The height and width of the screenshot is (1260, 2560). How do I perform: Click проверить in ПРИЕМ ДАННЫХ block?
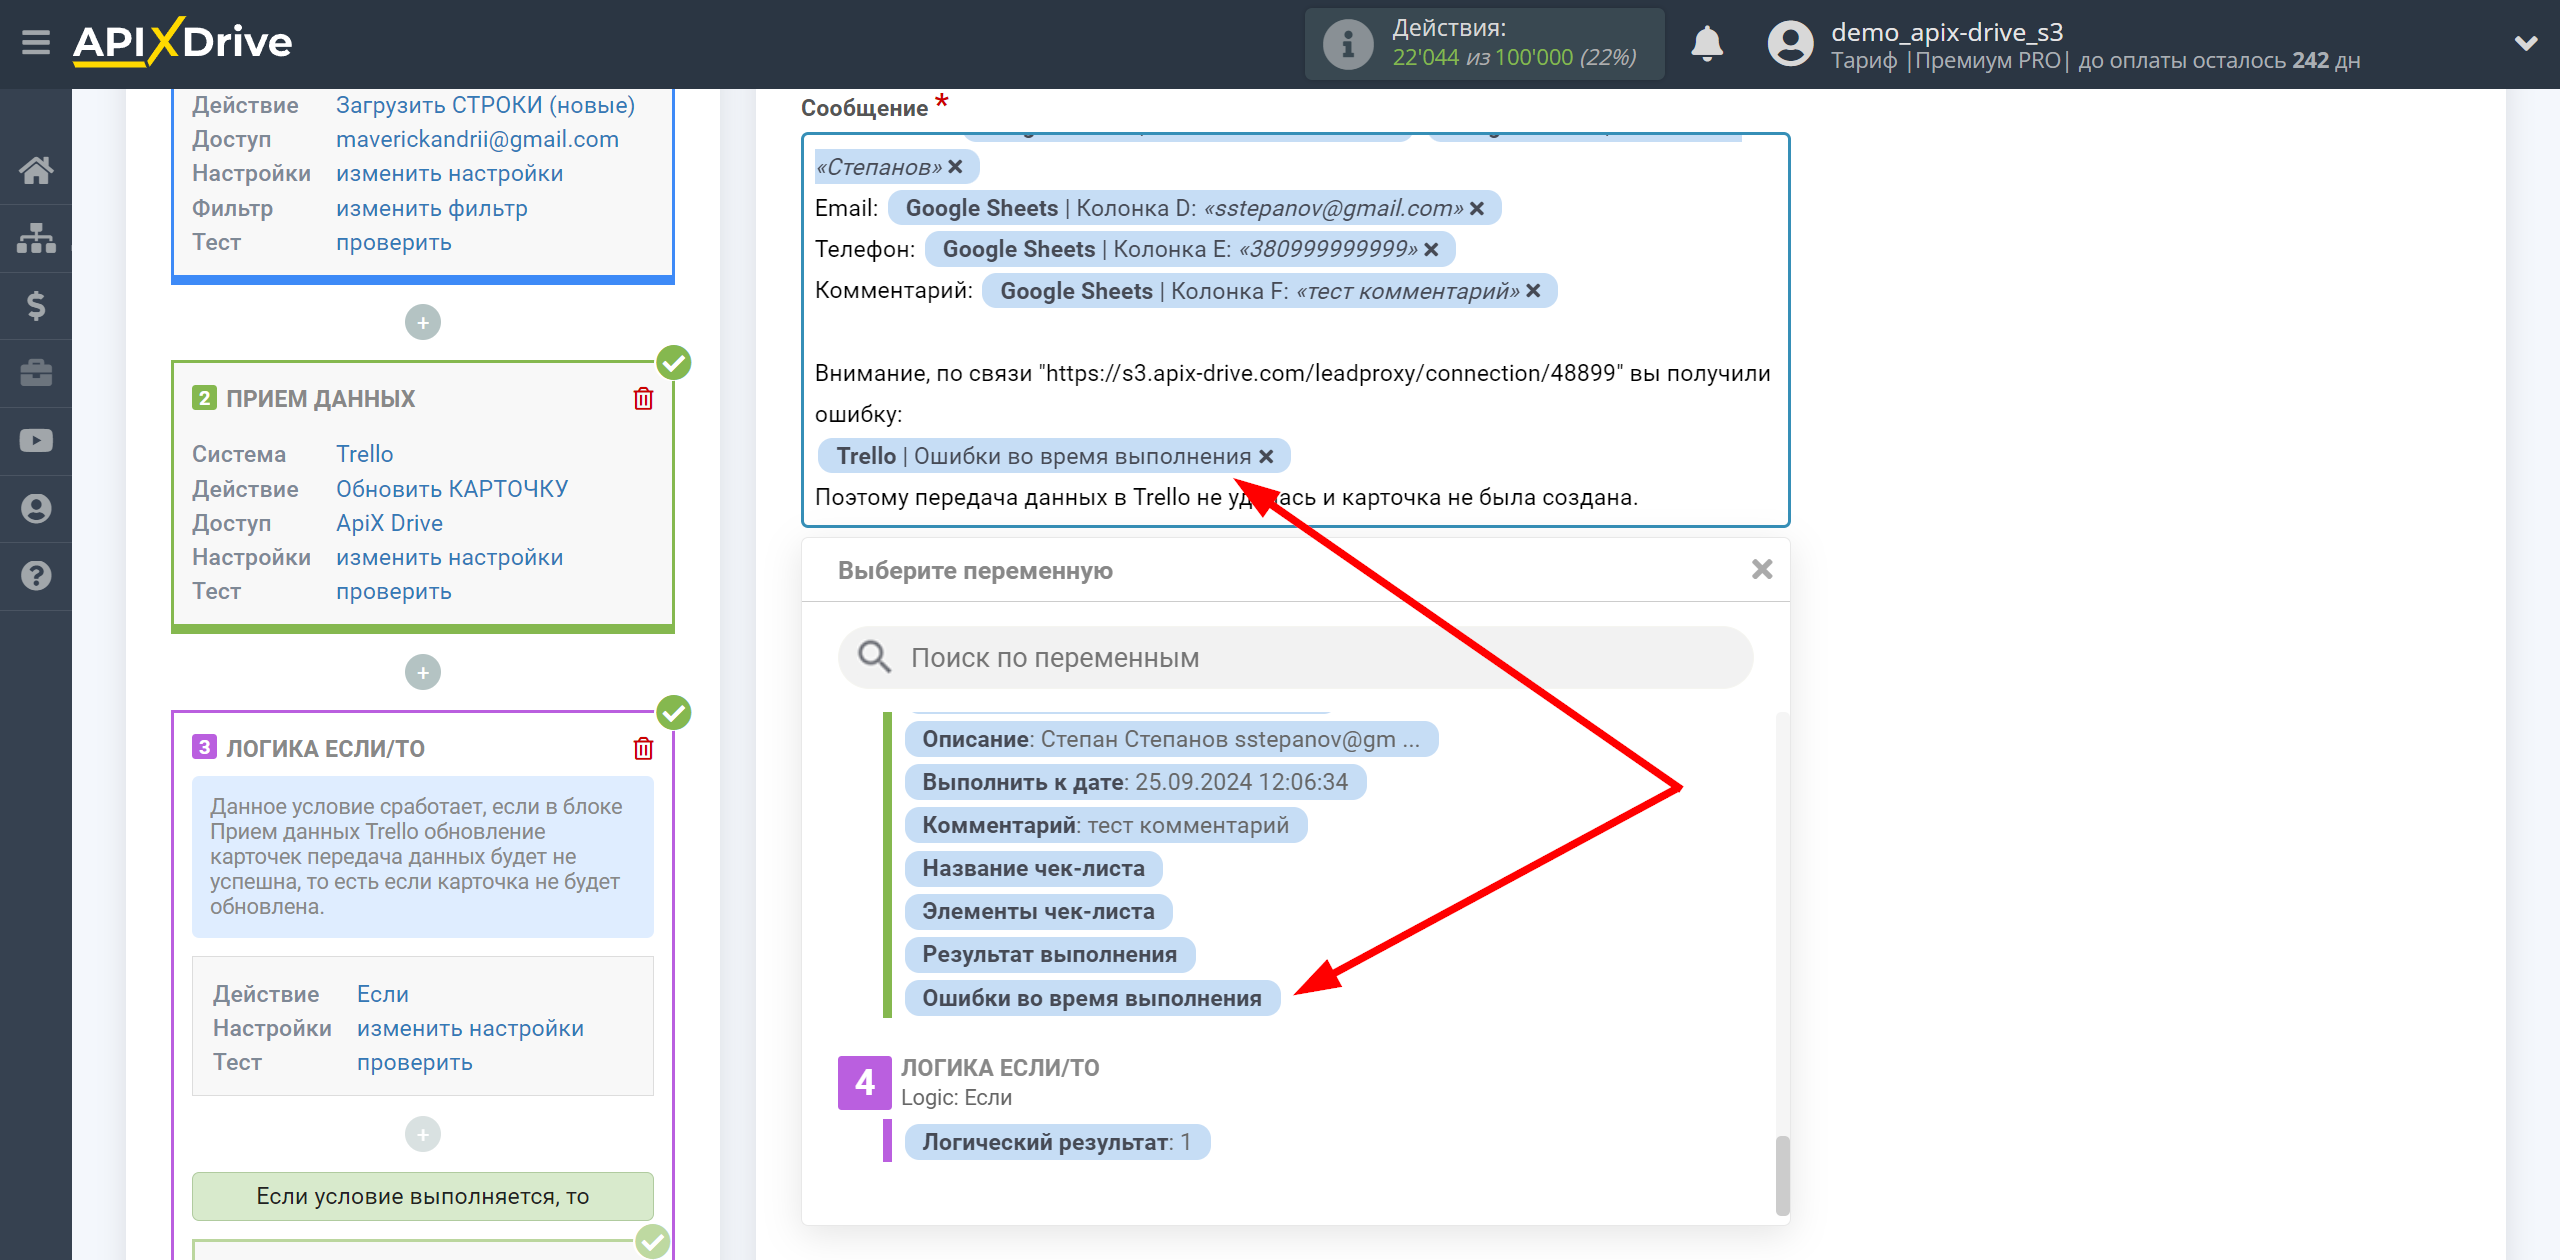pyautogui.click(x=393, y=591)
